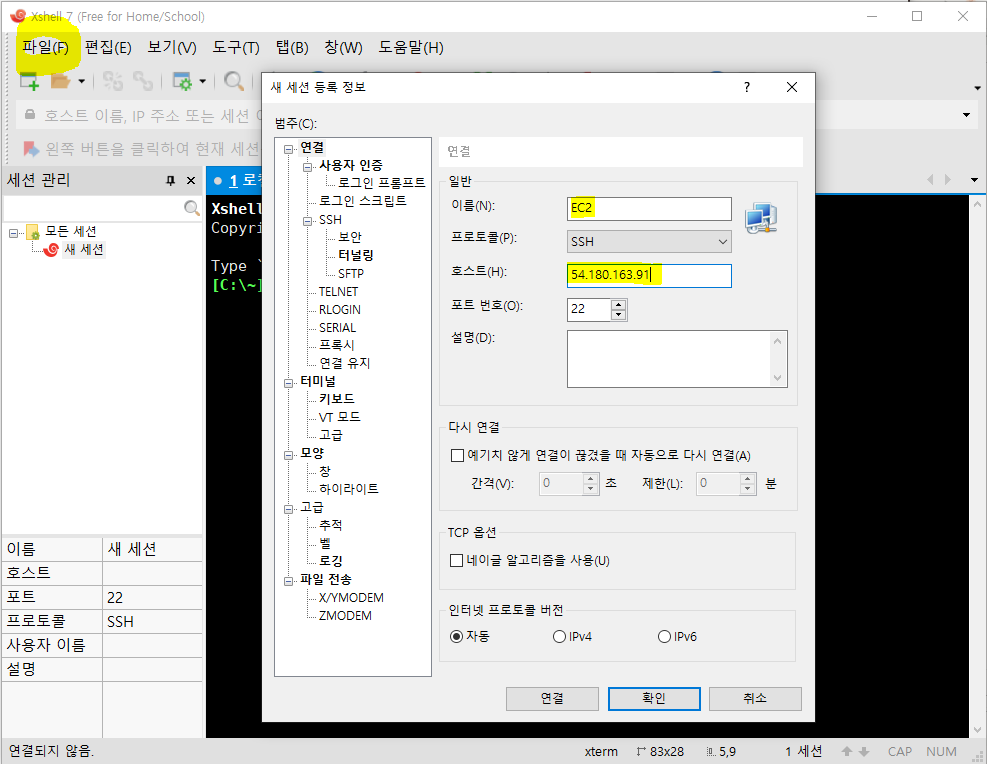Enable 네이글 알고리즘을 사용 checkbox
Viewport: 987px width, 764px height.
457,560
